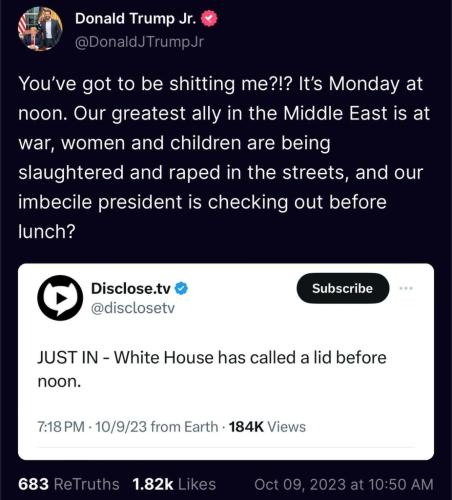Open the three-dot more options menu
Viewport: 452px width, 500px height.
[406, 288]
